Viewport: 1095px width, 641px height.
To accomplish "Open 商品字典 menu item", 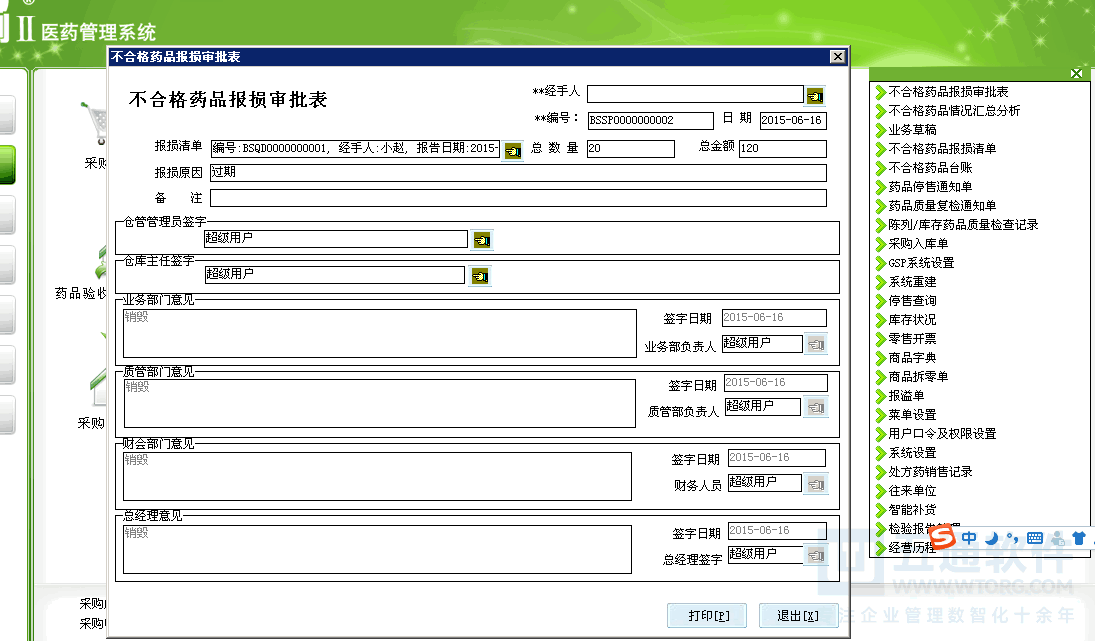I will tap(912, 358).
